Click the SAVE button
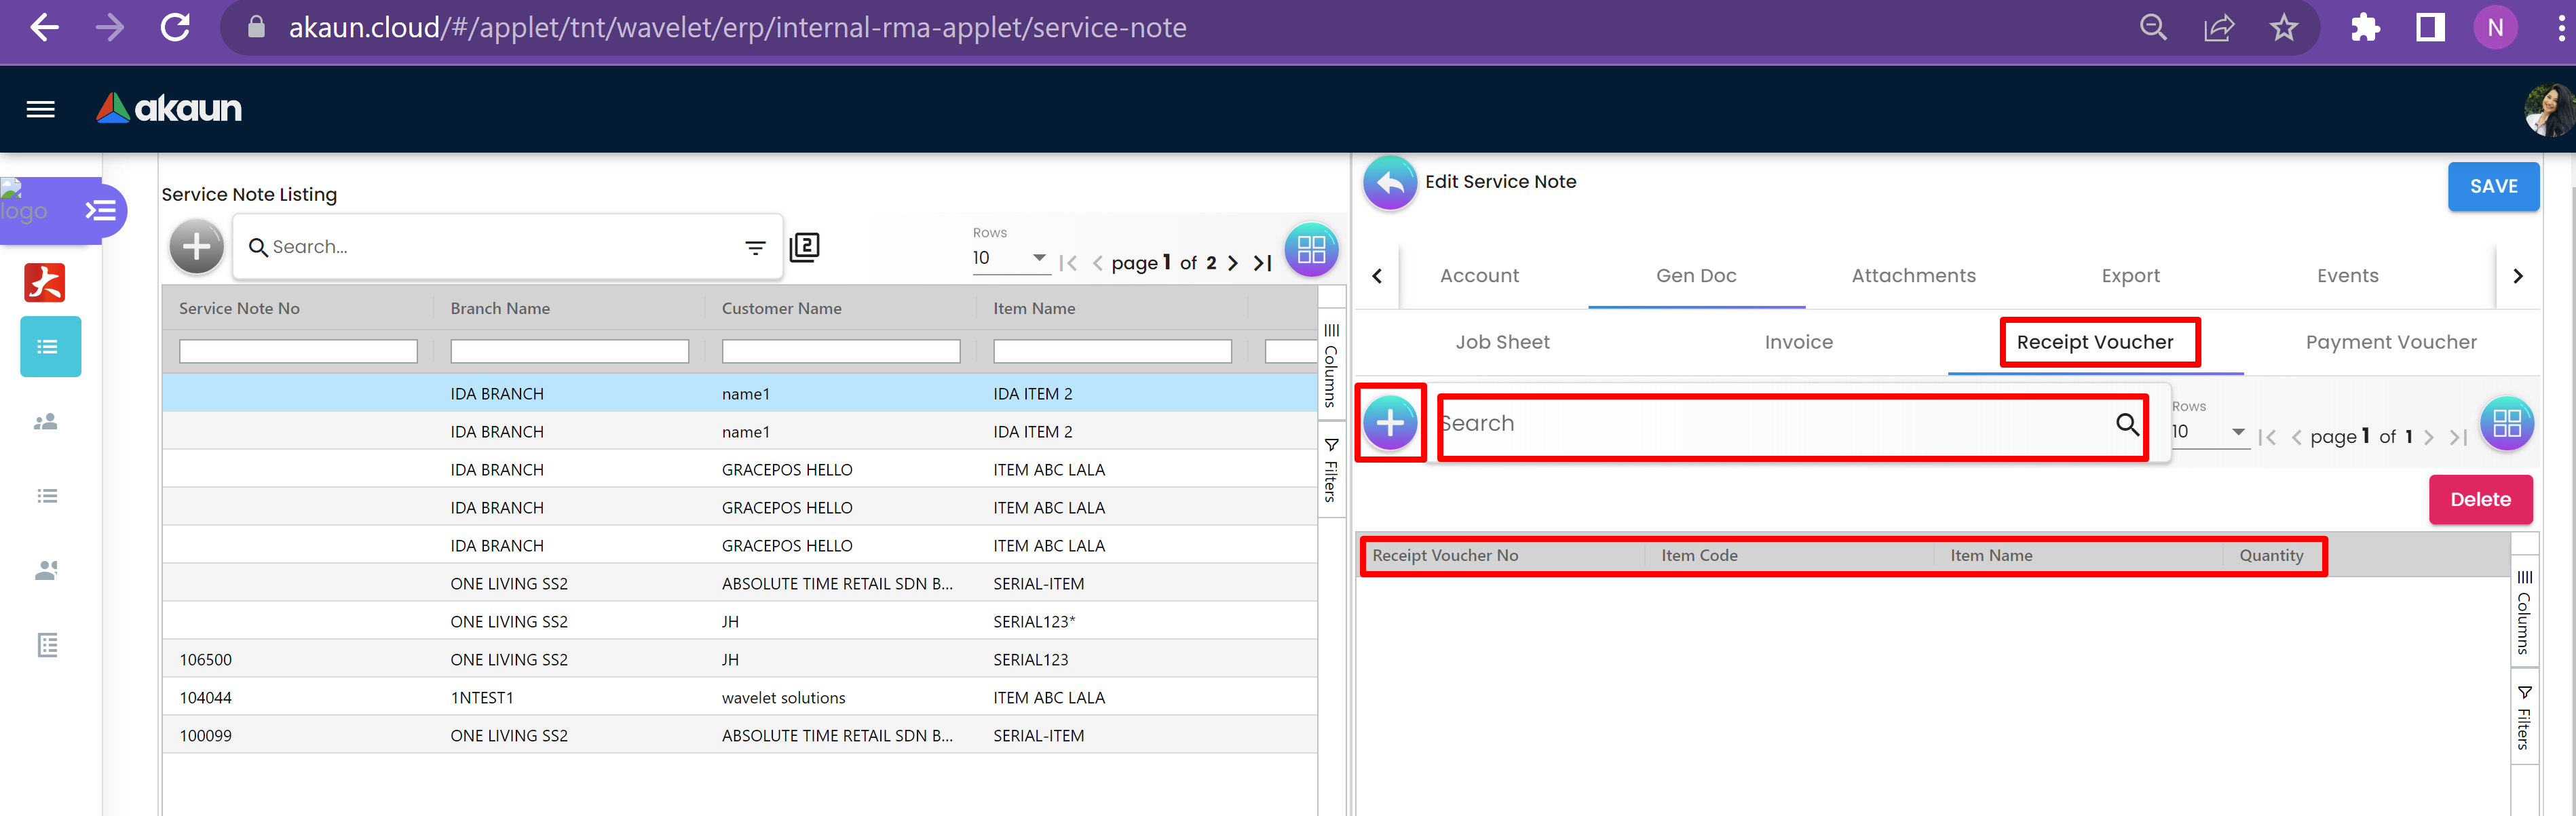The image size is (2576, 816). tap(2492, 187)
